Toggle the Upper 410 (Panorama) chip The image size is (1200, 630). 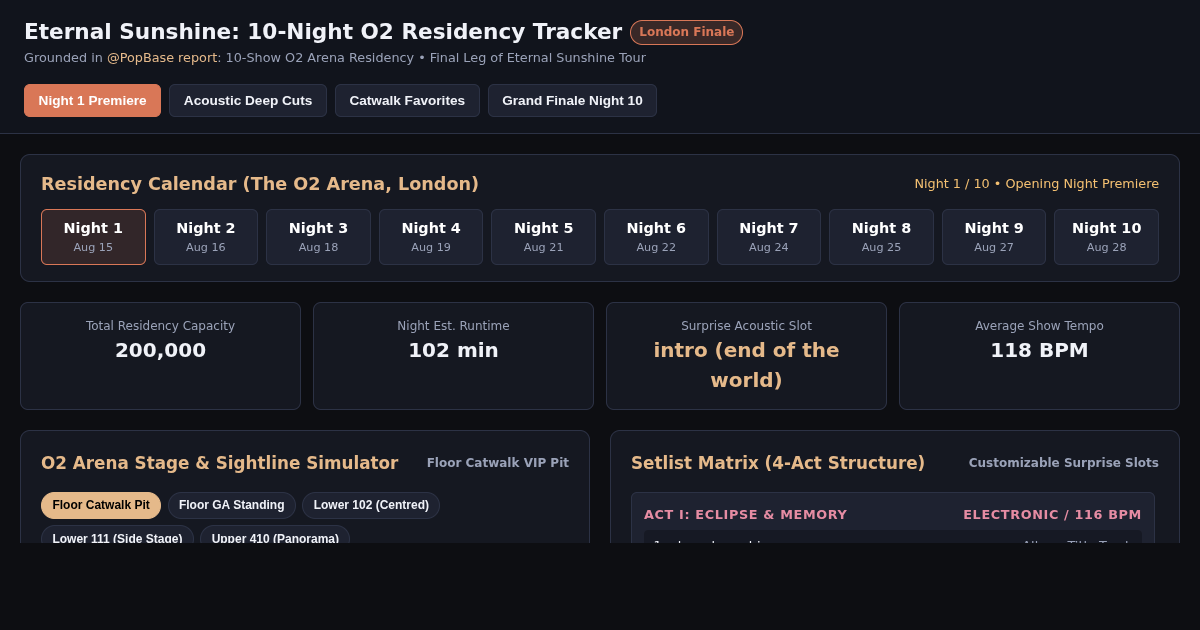coord(275,535)
